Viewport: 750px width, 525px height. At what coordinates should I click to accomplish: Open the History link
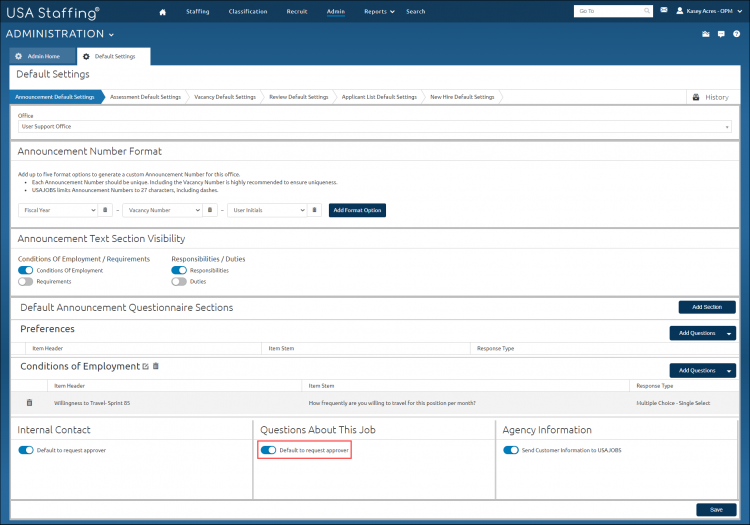[717, 98]
